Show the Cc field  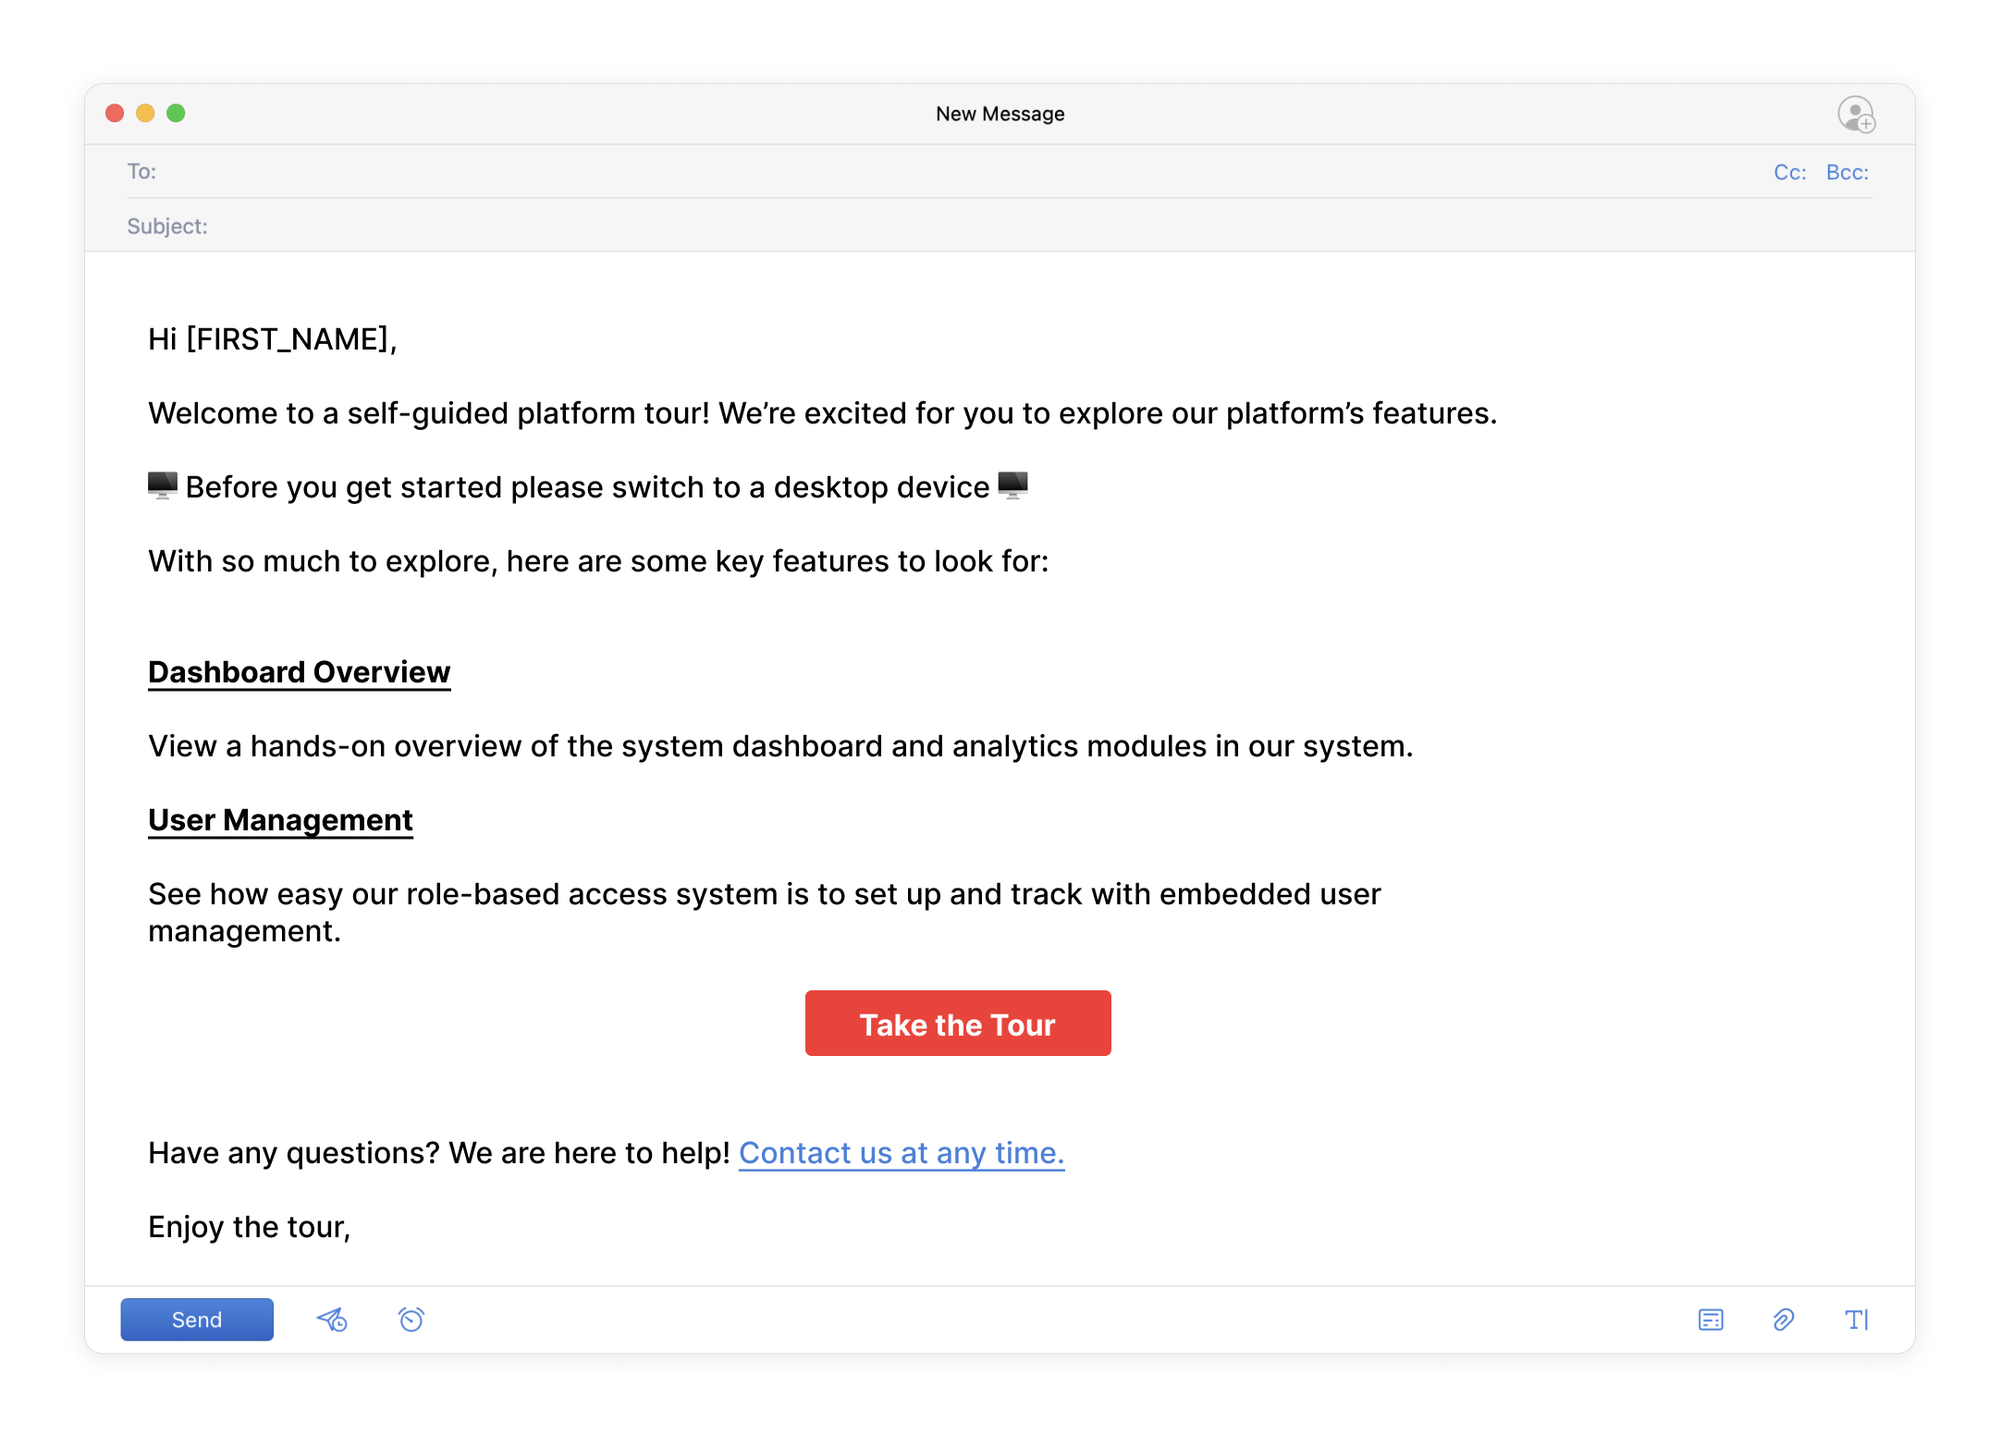[x=1789, y=172]
